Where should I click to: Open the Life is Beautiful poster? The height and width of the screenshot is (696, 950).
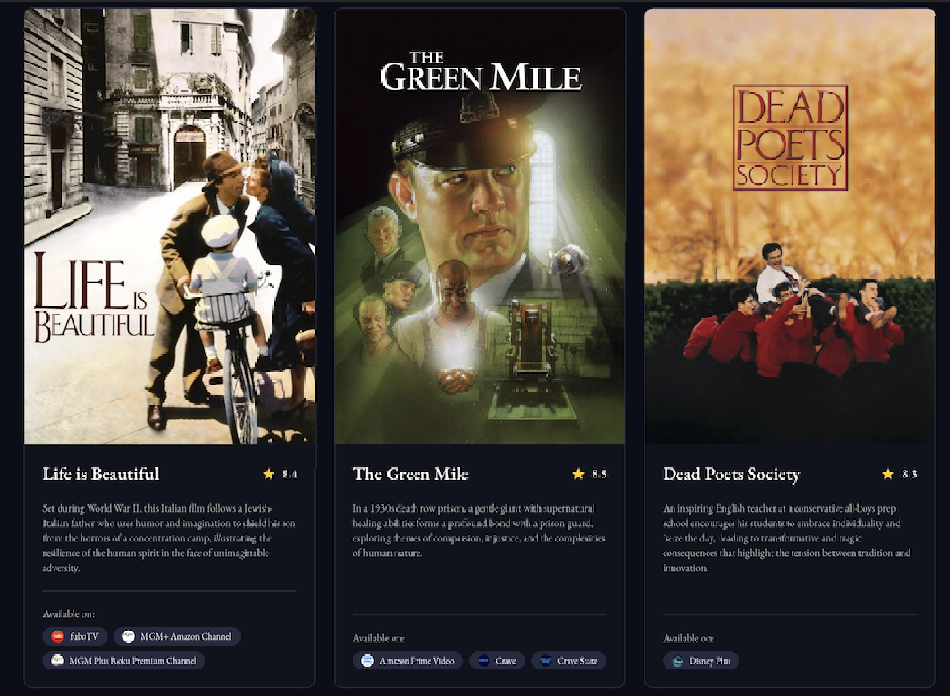[x=170, y=227]
